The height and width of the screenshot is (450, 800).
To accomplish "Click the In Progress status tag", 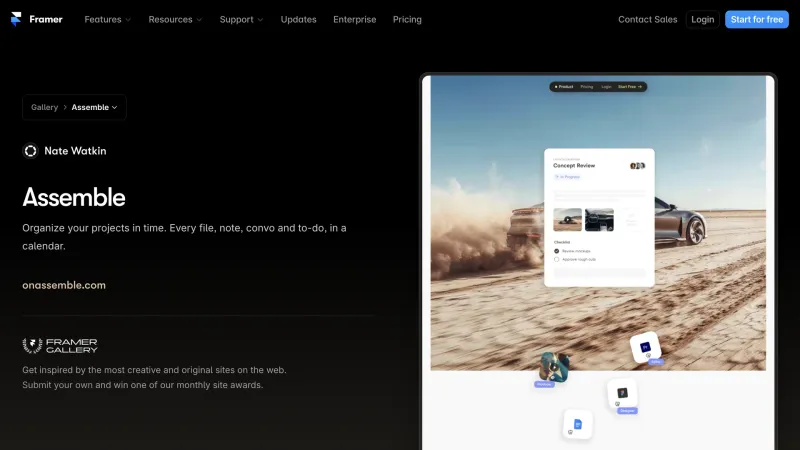I will (567, 177).
